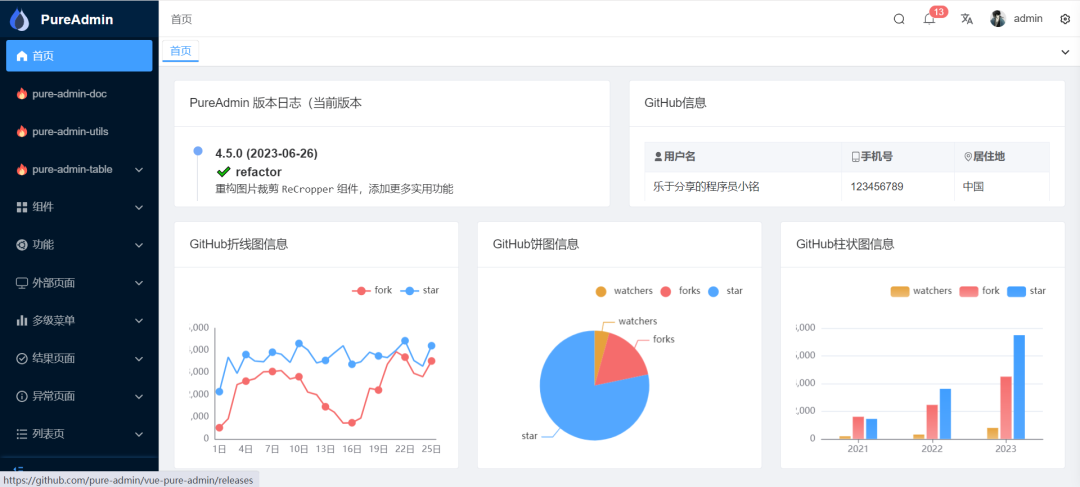Open the pure-admin-doc menu item
The height and width of the screenshot is (487, 1080).
(x=79, y=94)
